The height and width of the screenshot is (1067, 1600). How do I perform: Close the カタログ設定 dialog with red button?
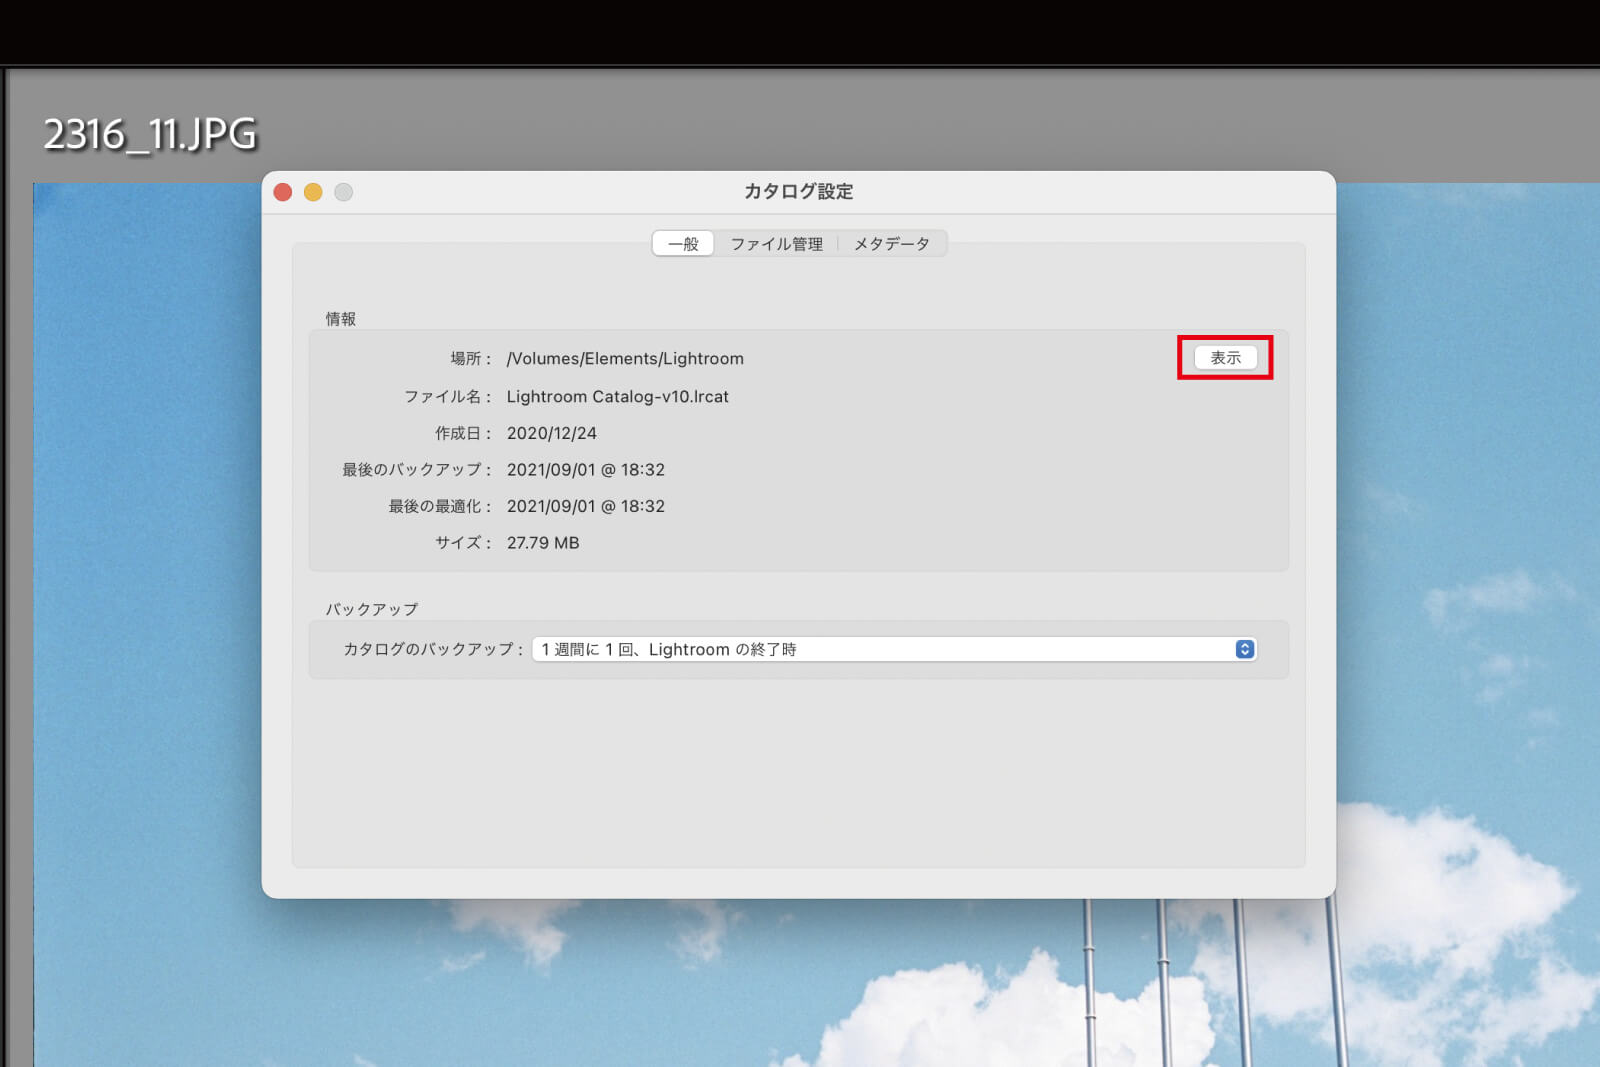coord(283,192)
